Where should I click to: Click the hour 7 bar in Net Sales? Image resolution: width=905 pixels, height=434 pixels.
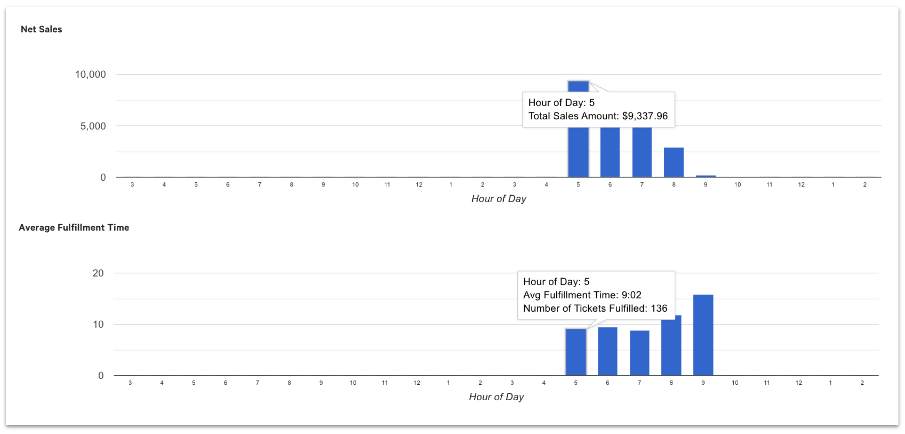(641, 152)
